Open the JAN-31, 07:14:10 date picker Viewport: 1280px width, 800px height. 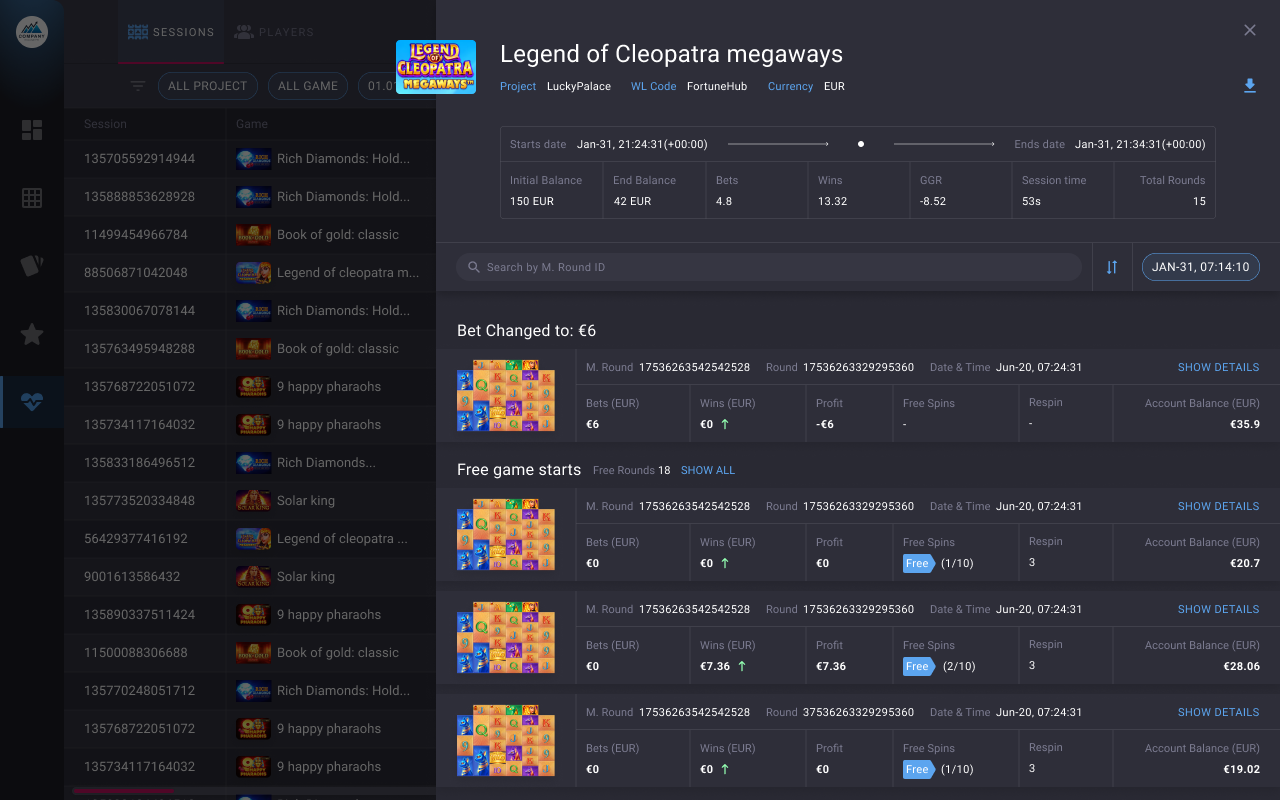pyautogui.click(x=1200, y=267)
